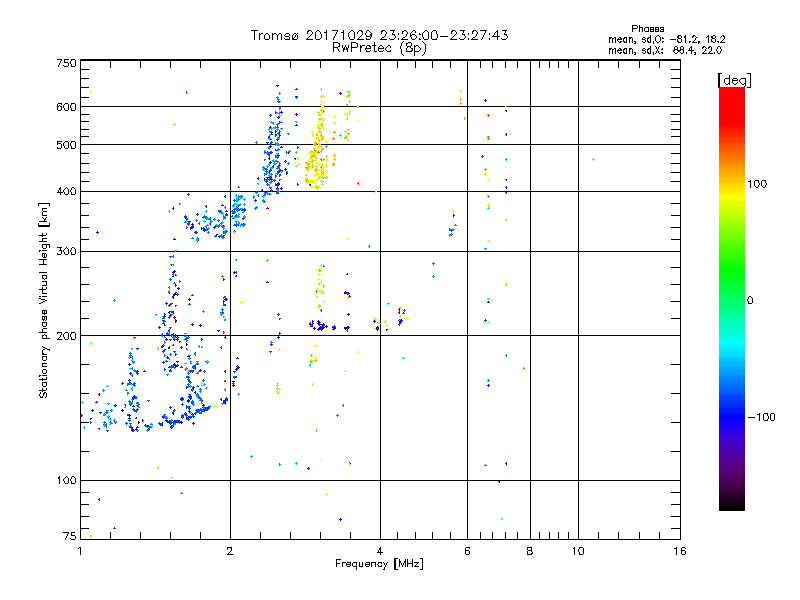Click the black bottom of the colorbar
The height and width of the screenshot is (600, 800).
[731, 505]
